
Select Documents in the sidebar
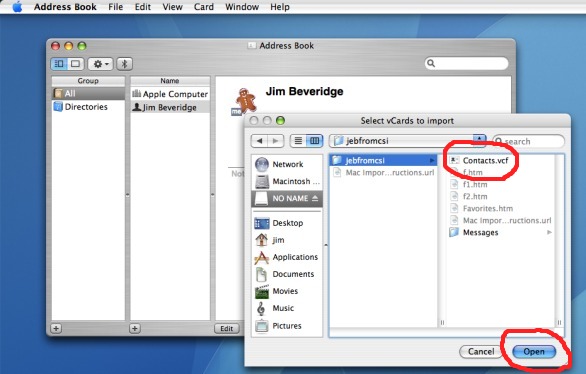(287, 274)
